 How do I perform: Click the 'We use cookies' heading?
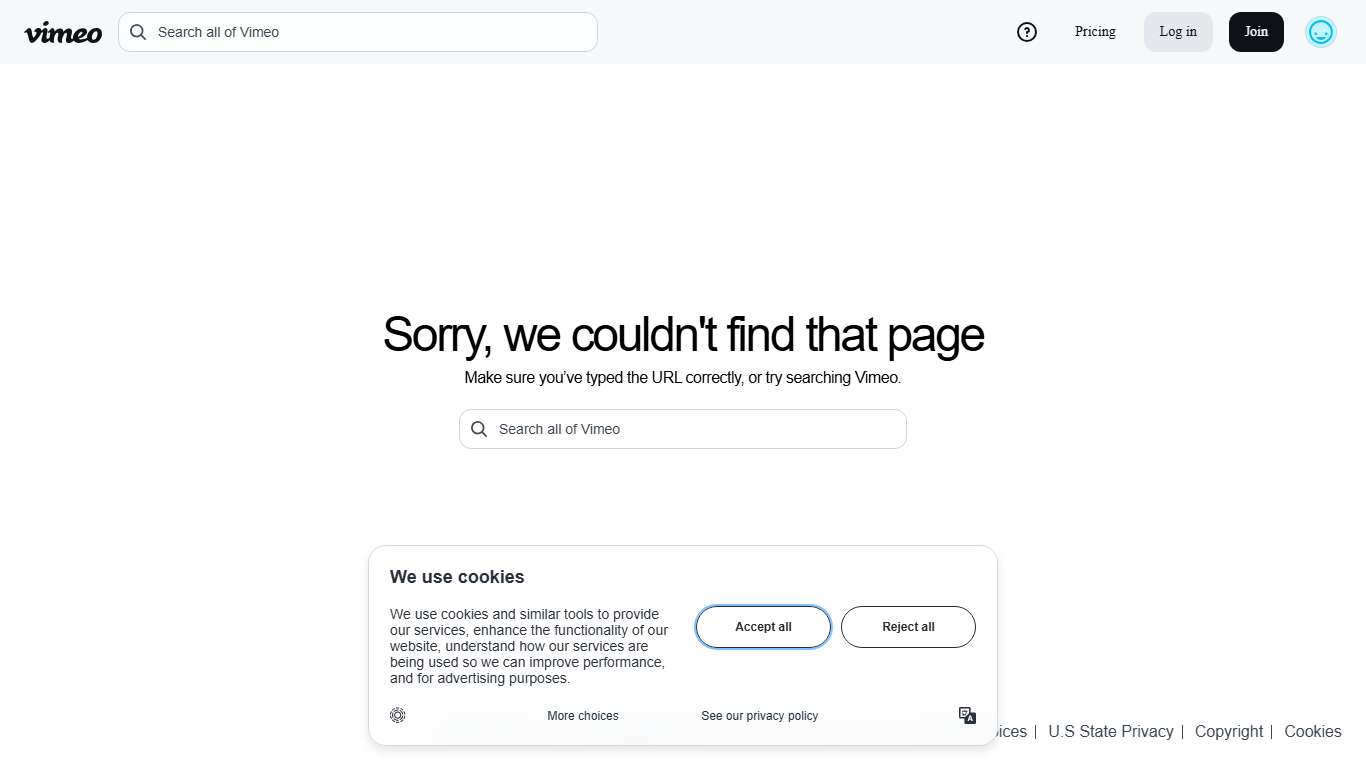pos(457,577)
